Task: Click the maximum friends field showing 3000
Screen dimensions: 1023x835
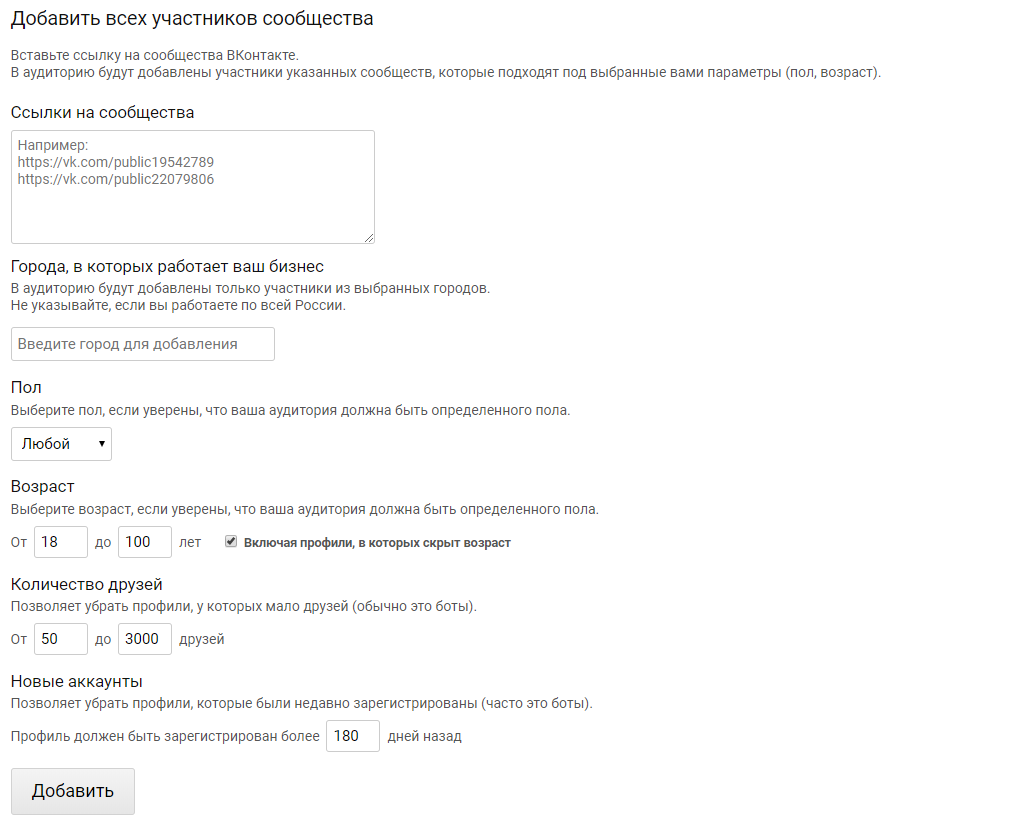Action: (x=145, y=639)
